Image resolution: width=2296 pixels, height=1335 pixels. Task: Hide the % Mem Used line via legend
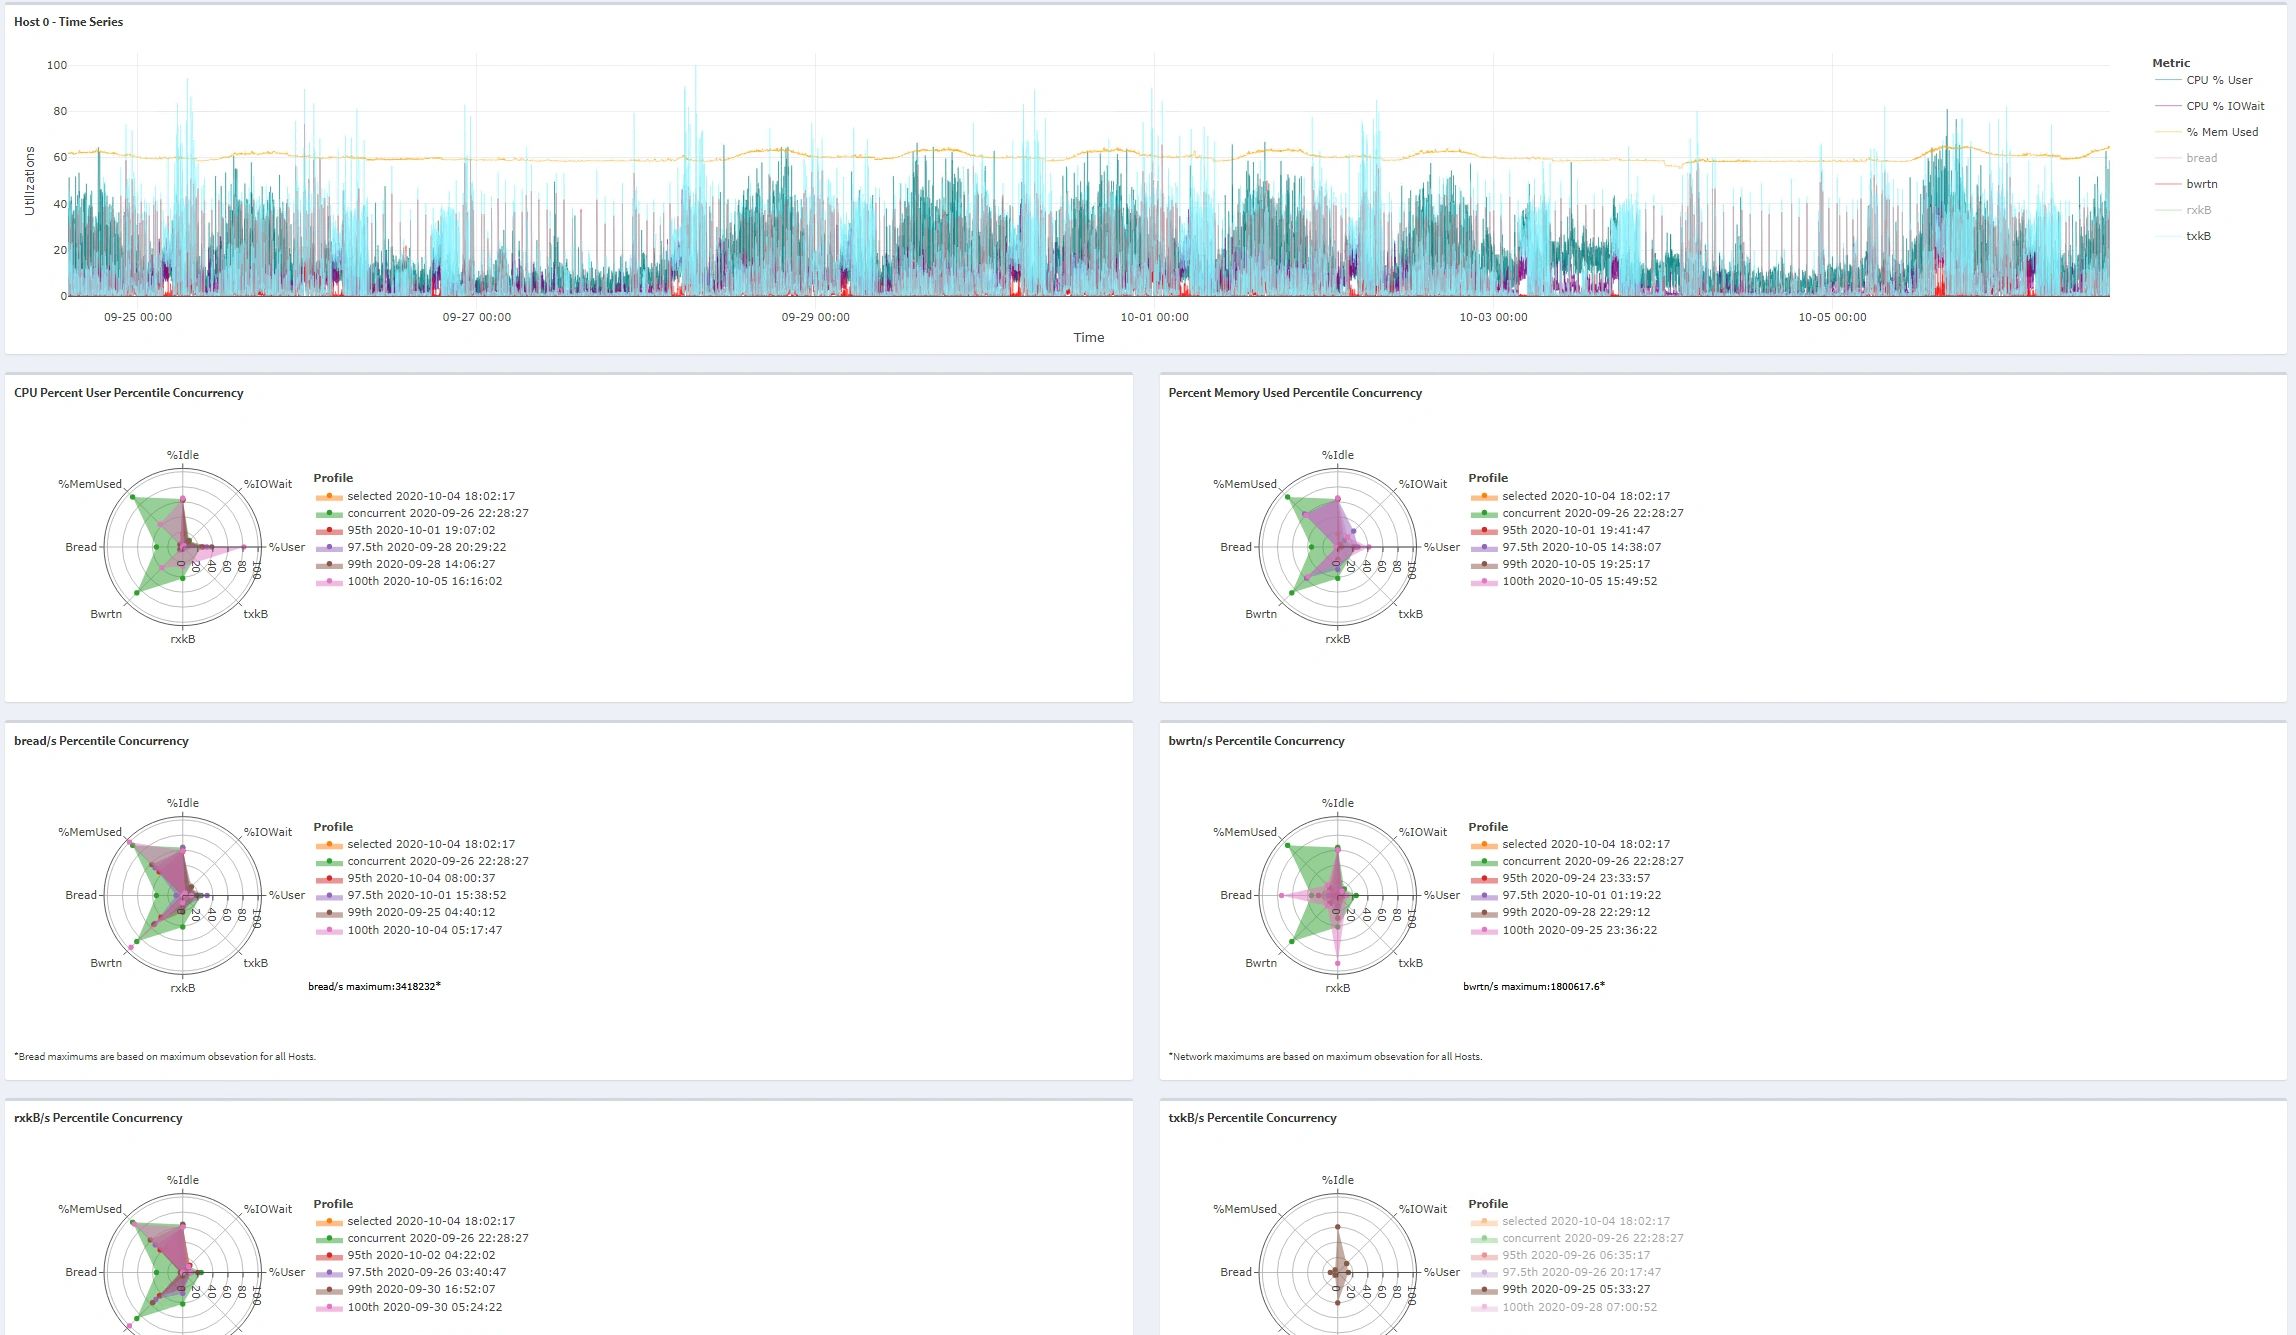(2207, 132)
